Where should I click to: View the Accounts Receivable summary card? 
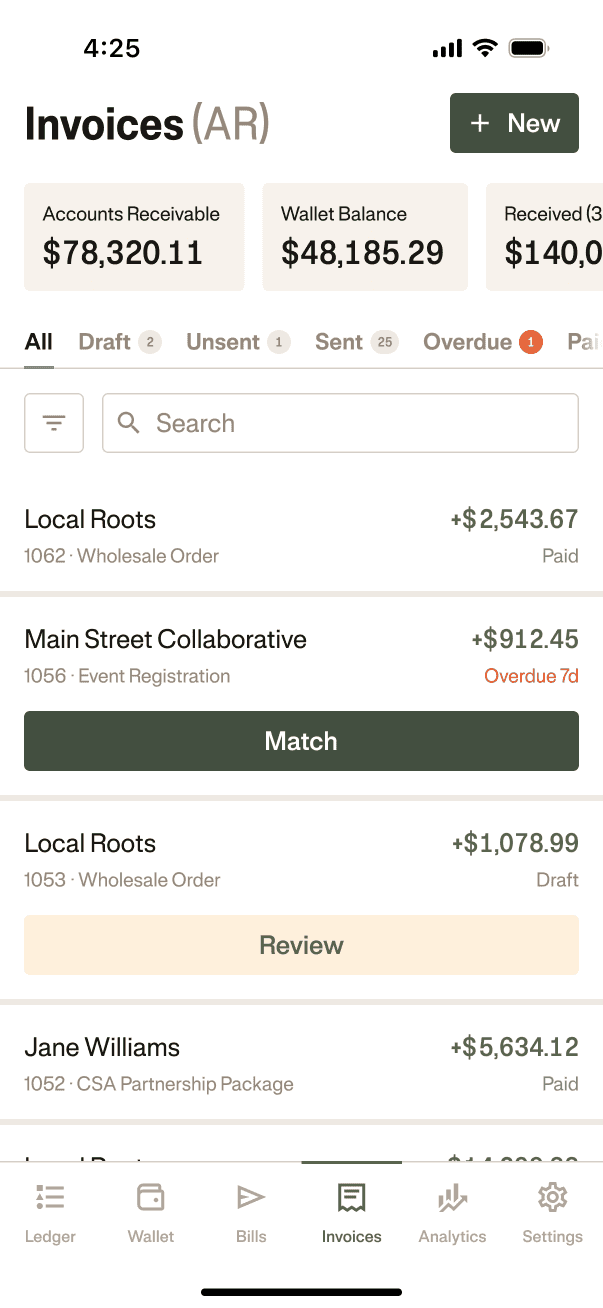134,236
